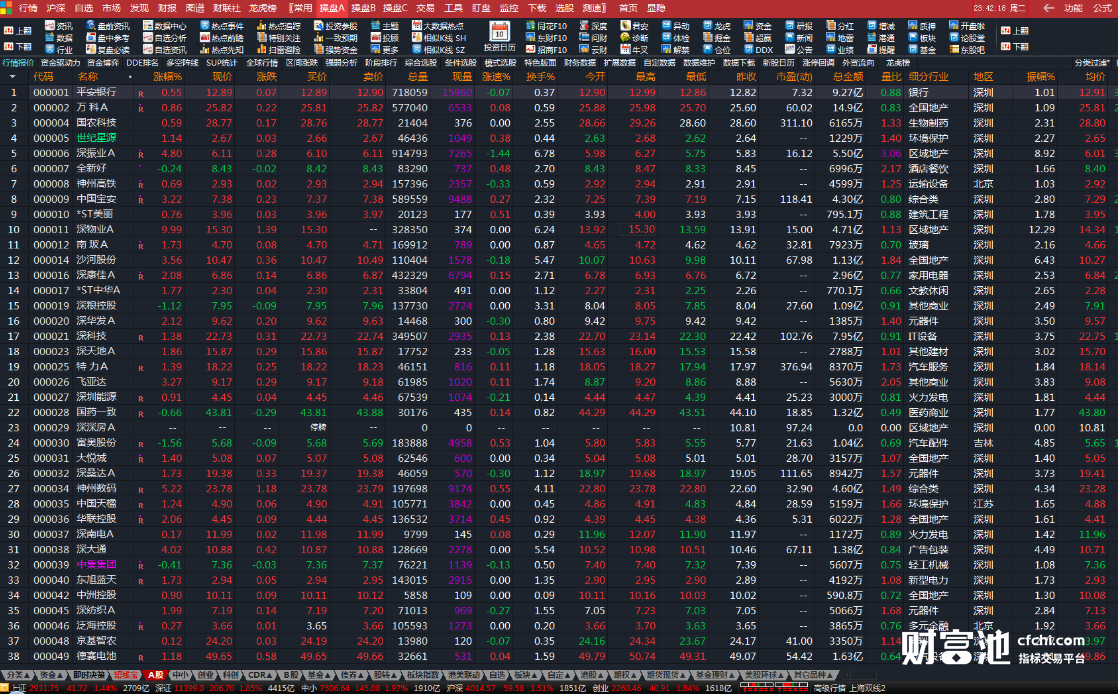Click the back arrow in title bar
This screenshot has width=1118, height=694.
(x=1048, y=8)
